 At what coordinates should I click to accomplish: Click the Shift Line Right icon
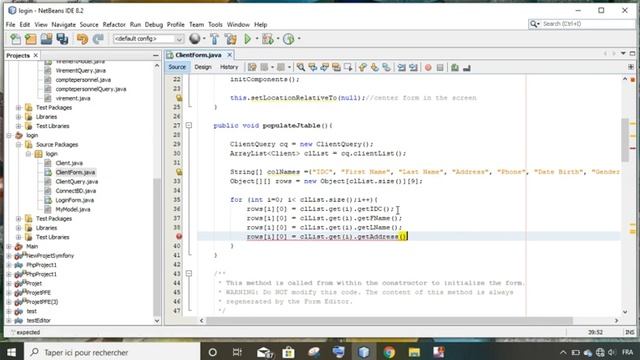point(413,67)
